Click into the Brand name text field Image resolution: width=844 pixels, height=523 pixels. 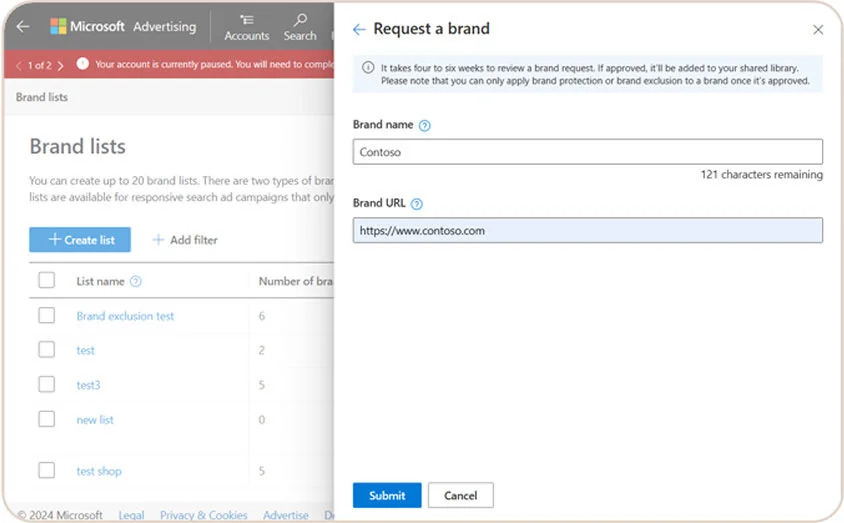(x=587, y=152)
